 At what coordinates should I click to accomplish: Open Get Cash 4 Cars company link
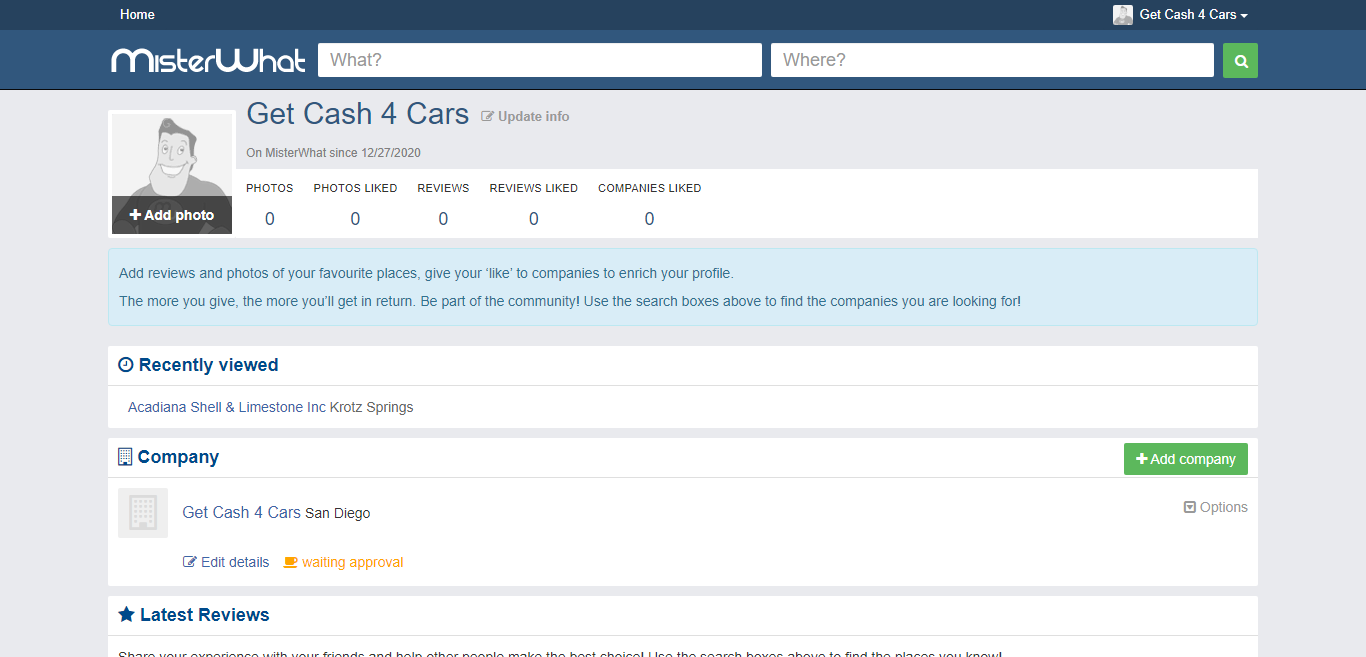click(x=241, y=512)
